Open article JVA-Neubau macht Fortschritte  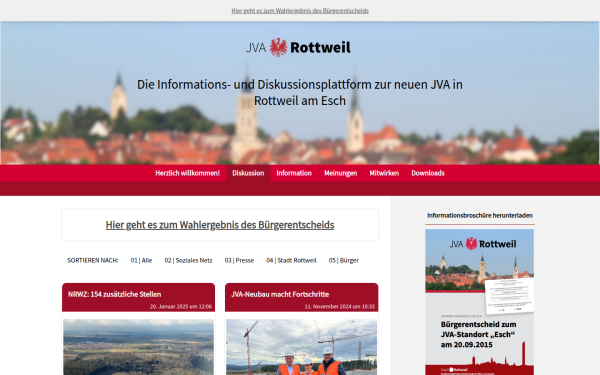(x=280, y=294)
